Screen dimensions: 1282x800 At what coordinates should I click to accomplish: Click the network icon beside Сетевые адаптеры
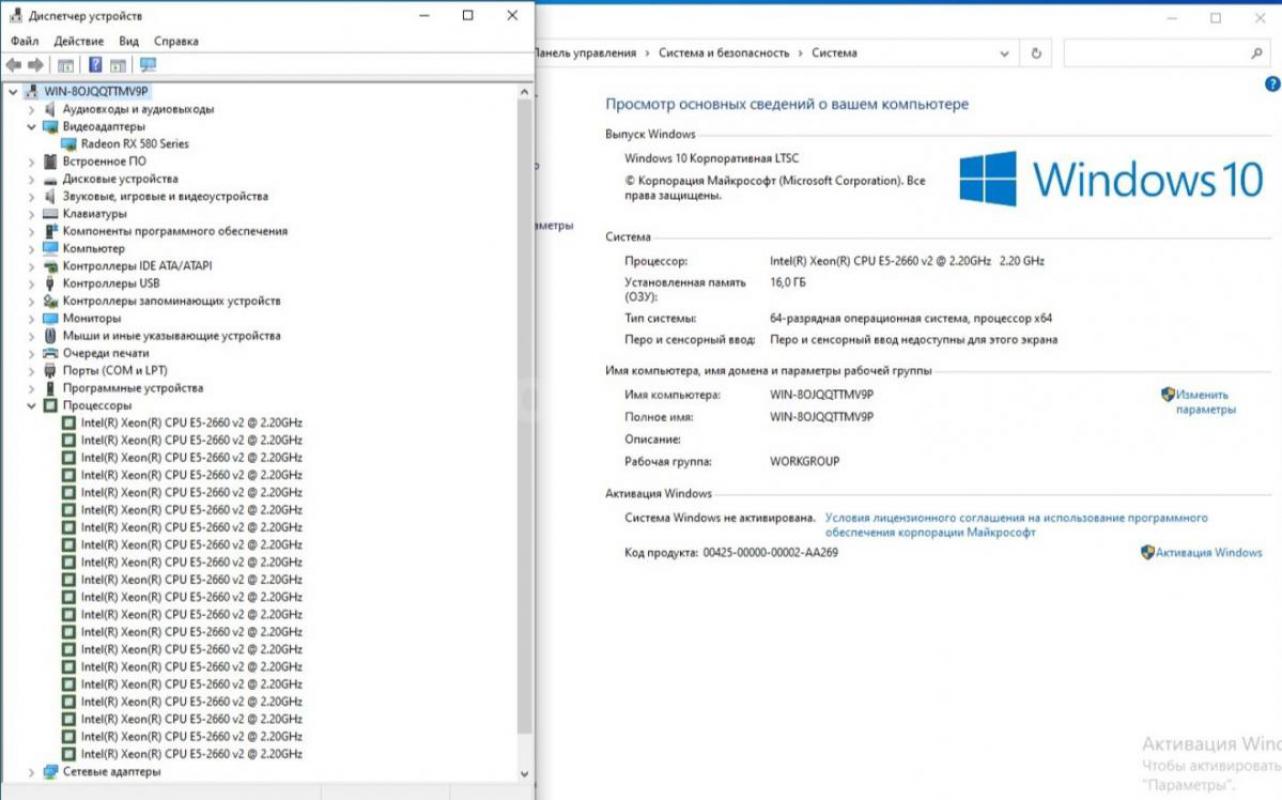[x=51, y=772]
